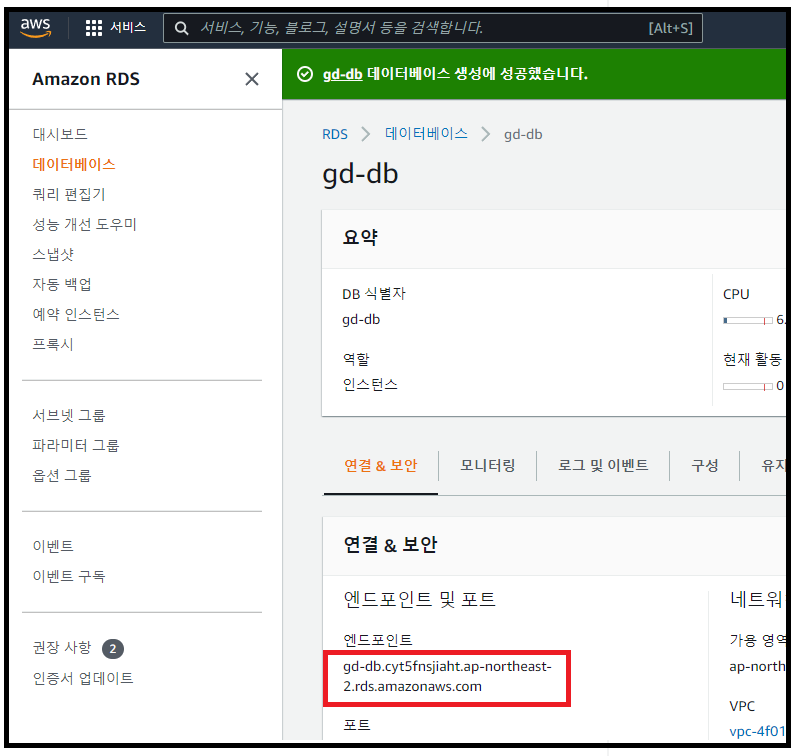
Task: Click the 엔드포인트 및 포트 heading
Action: (x=419, y=600)
